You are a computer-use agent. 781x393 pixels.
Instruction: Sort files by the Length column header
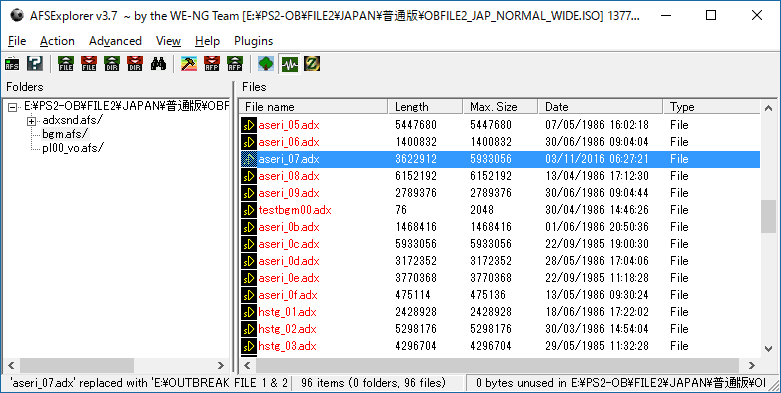[425, 107]
